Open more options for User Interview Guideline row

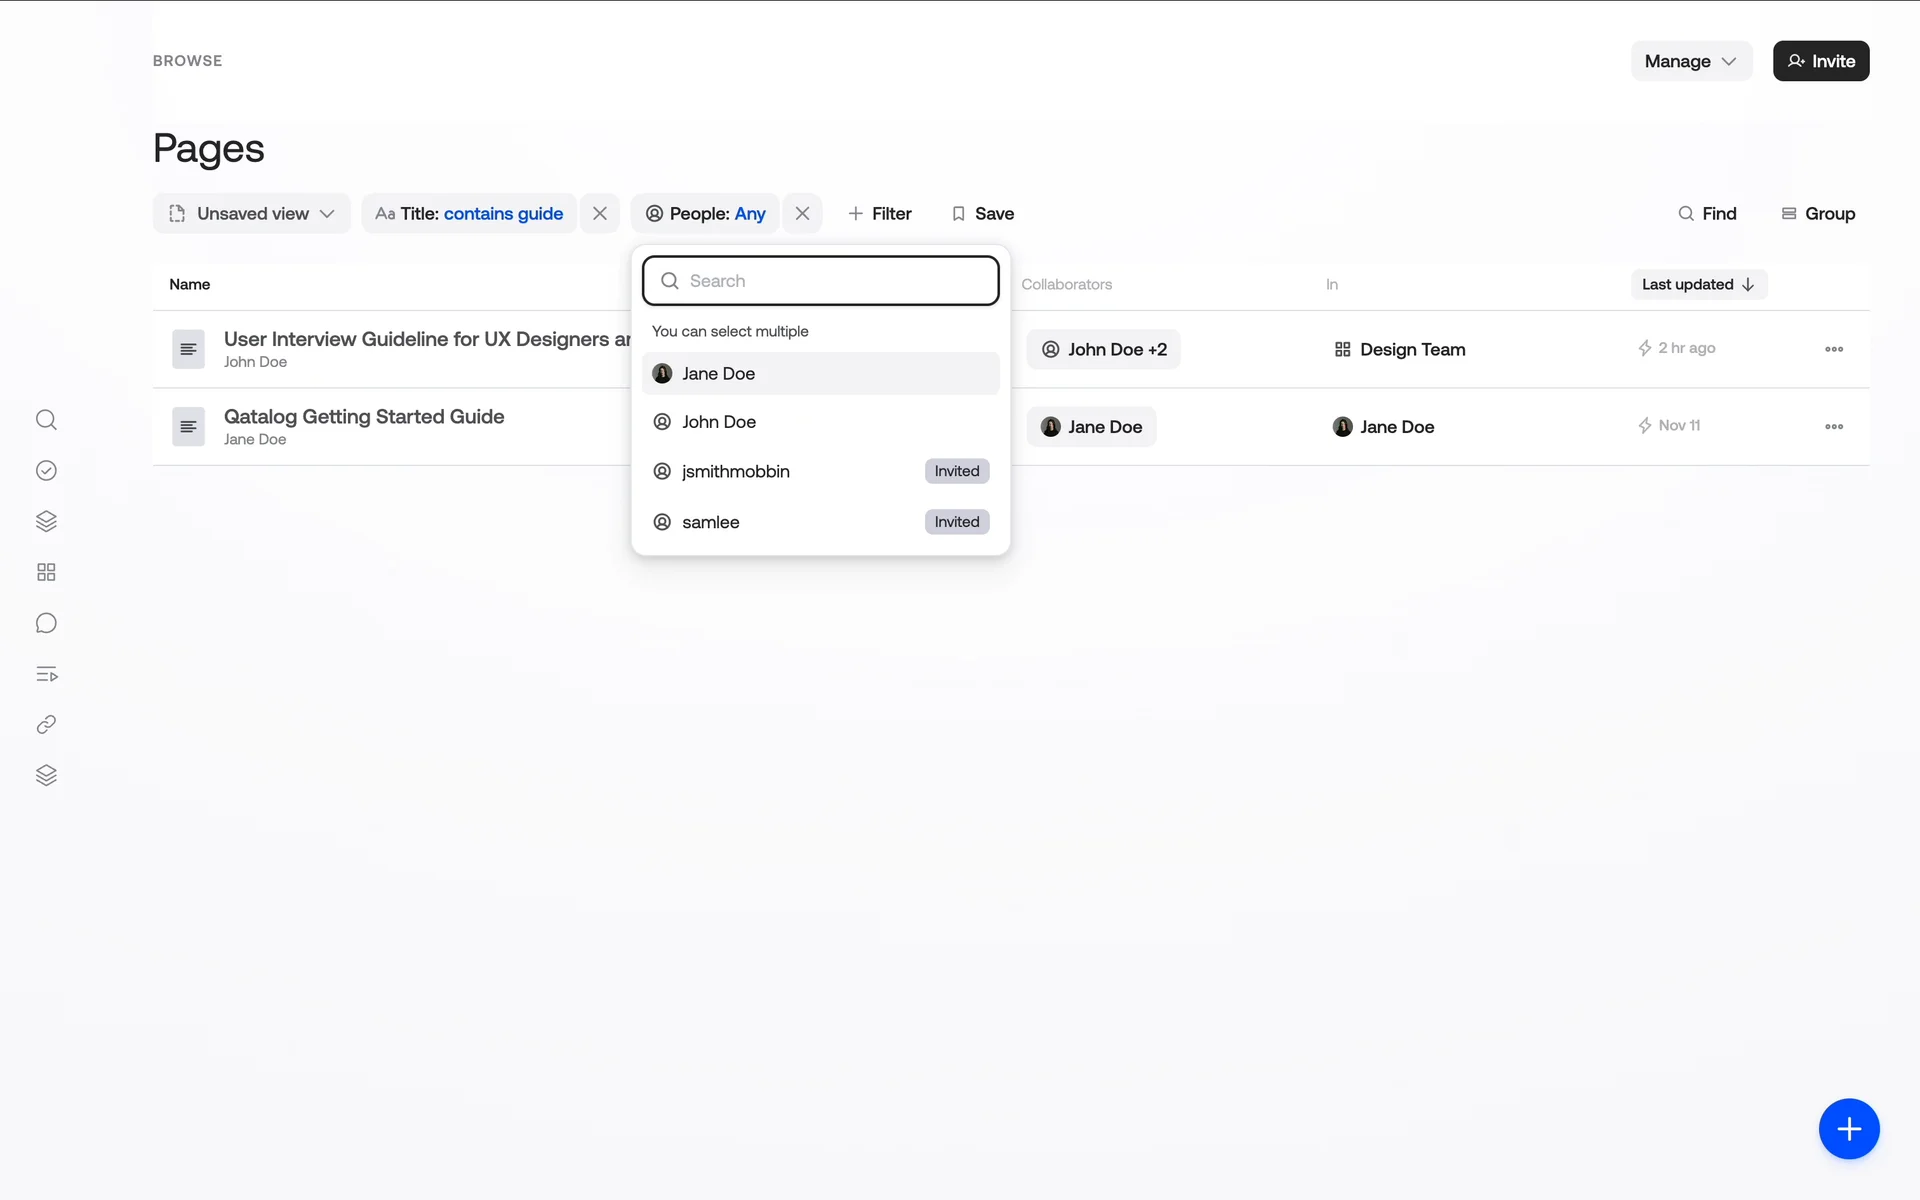pos(1833,349)
